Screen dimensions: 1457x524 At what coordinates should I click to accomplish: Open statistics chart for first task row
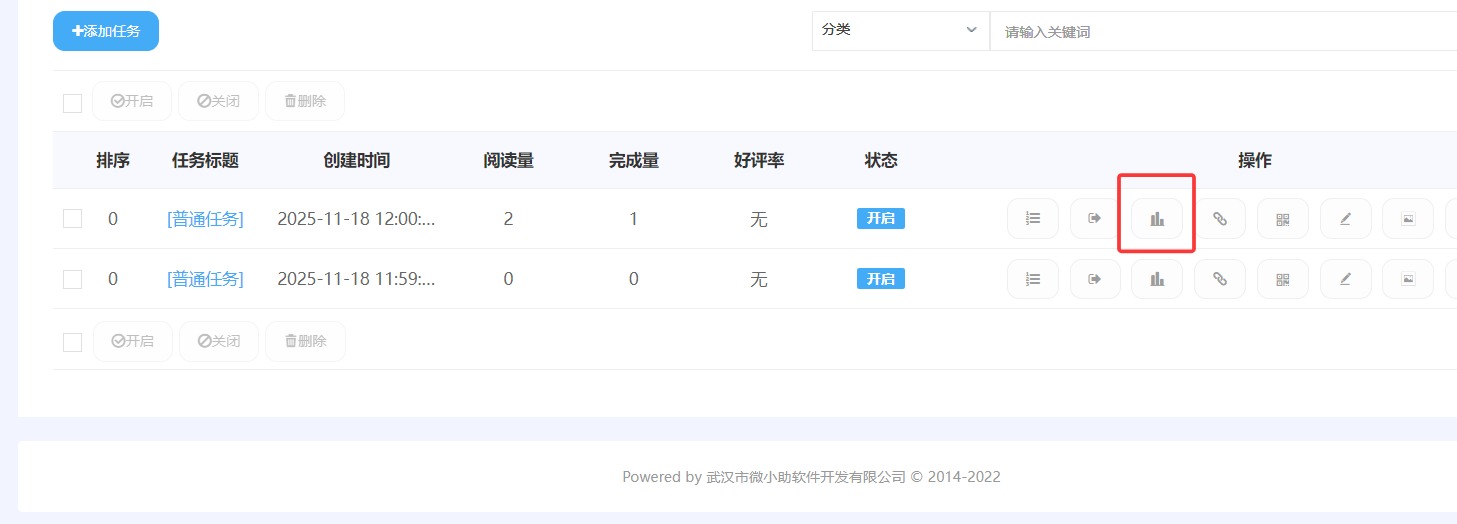[x=1157, y=219]
